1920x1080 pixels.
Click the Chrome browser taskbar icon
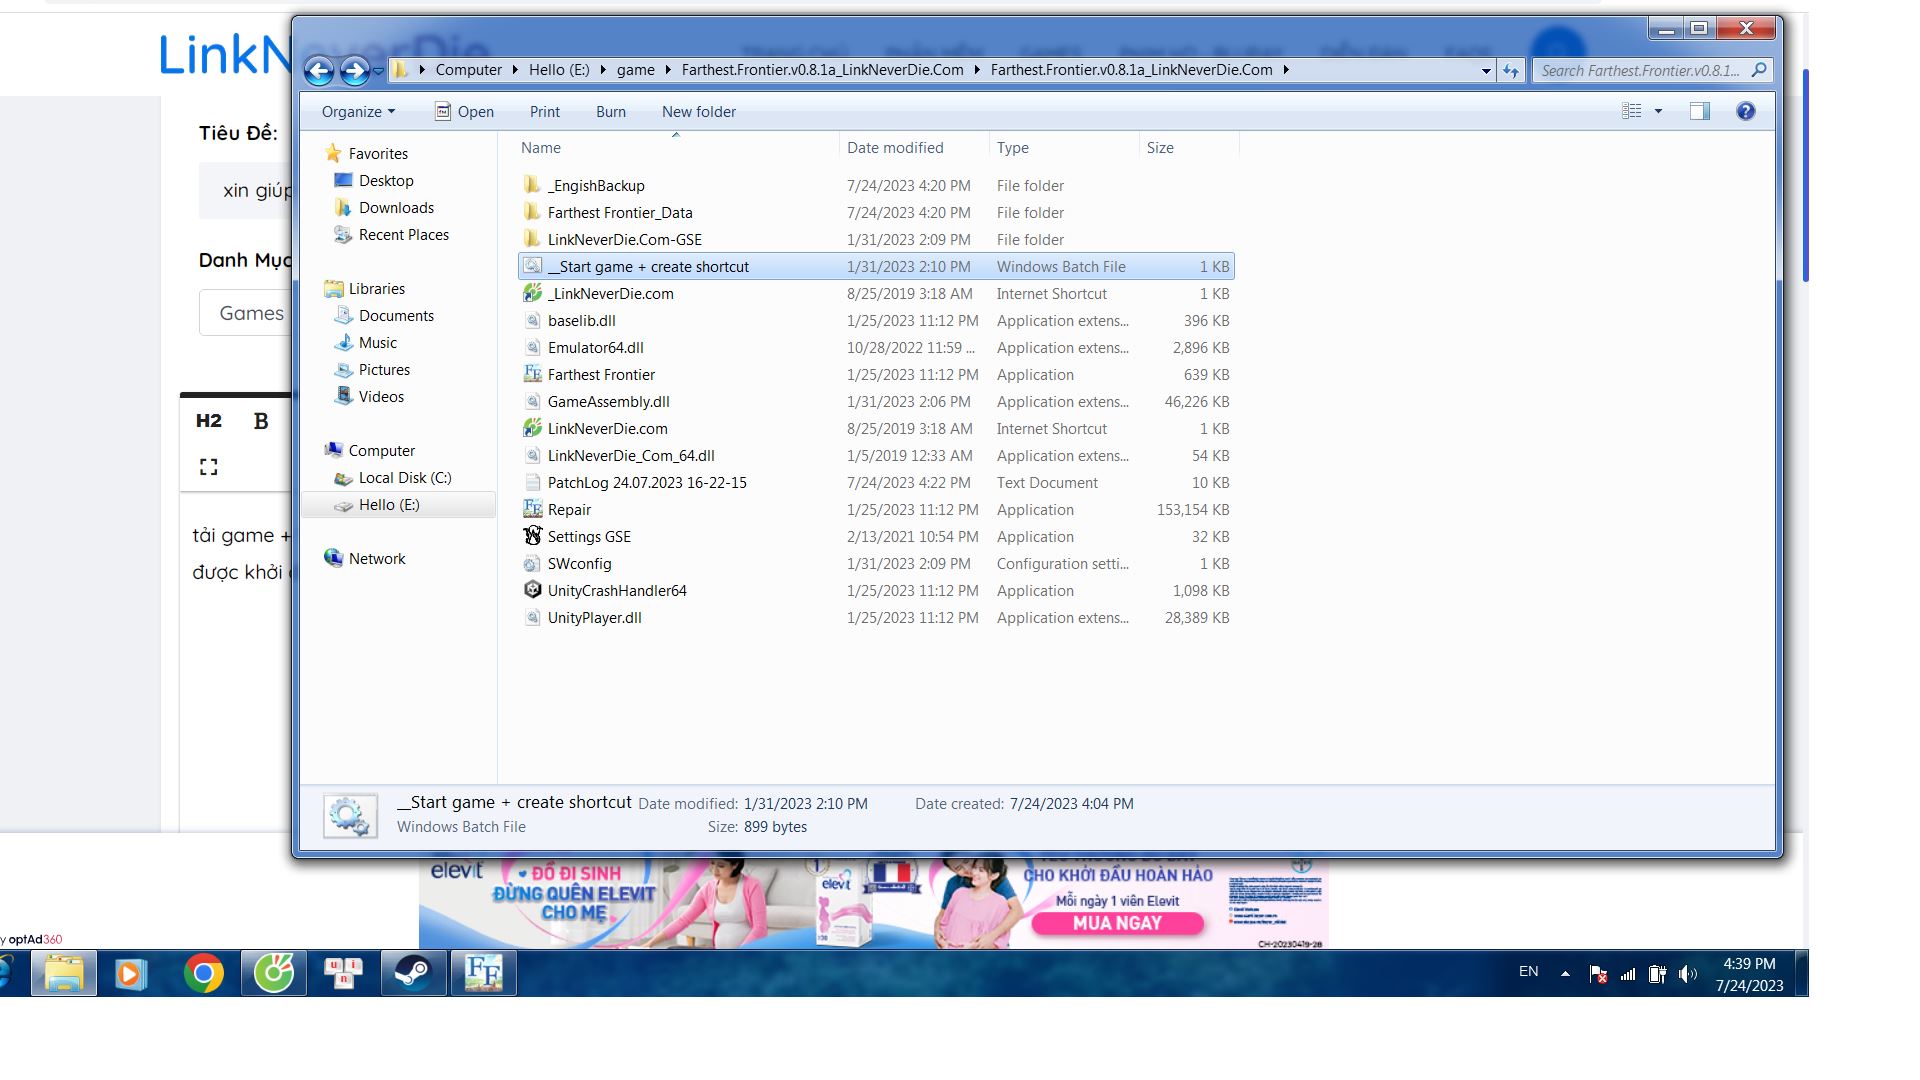204,973
